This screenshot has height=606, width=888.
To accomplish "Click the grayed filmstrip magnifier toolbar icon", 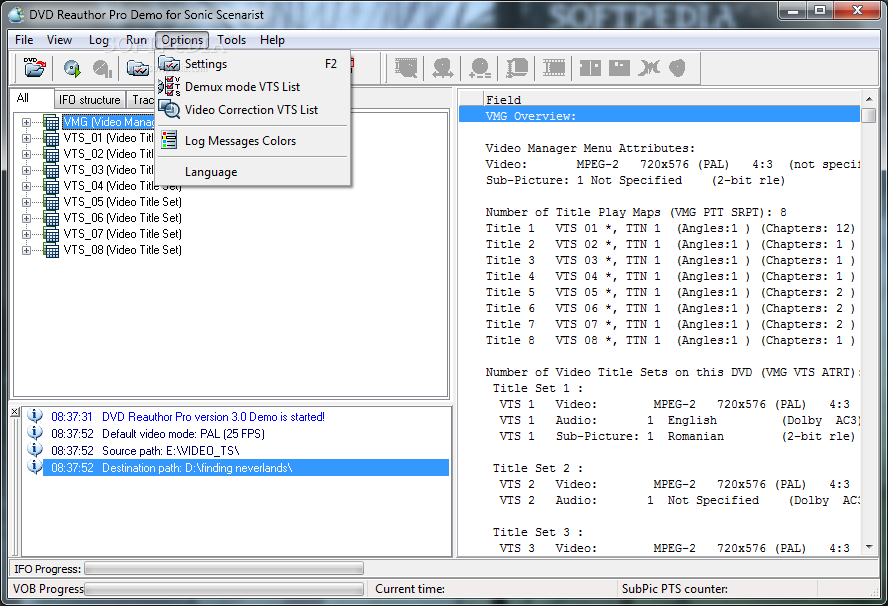I will [406, 68].
